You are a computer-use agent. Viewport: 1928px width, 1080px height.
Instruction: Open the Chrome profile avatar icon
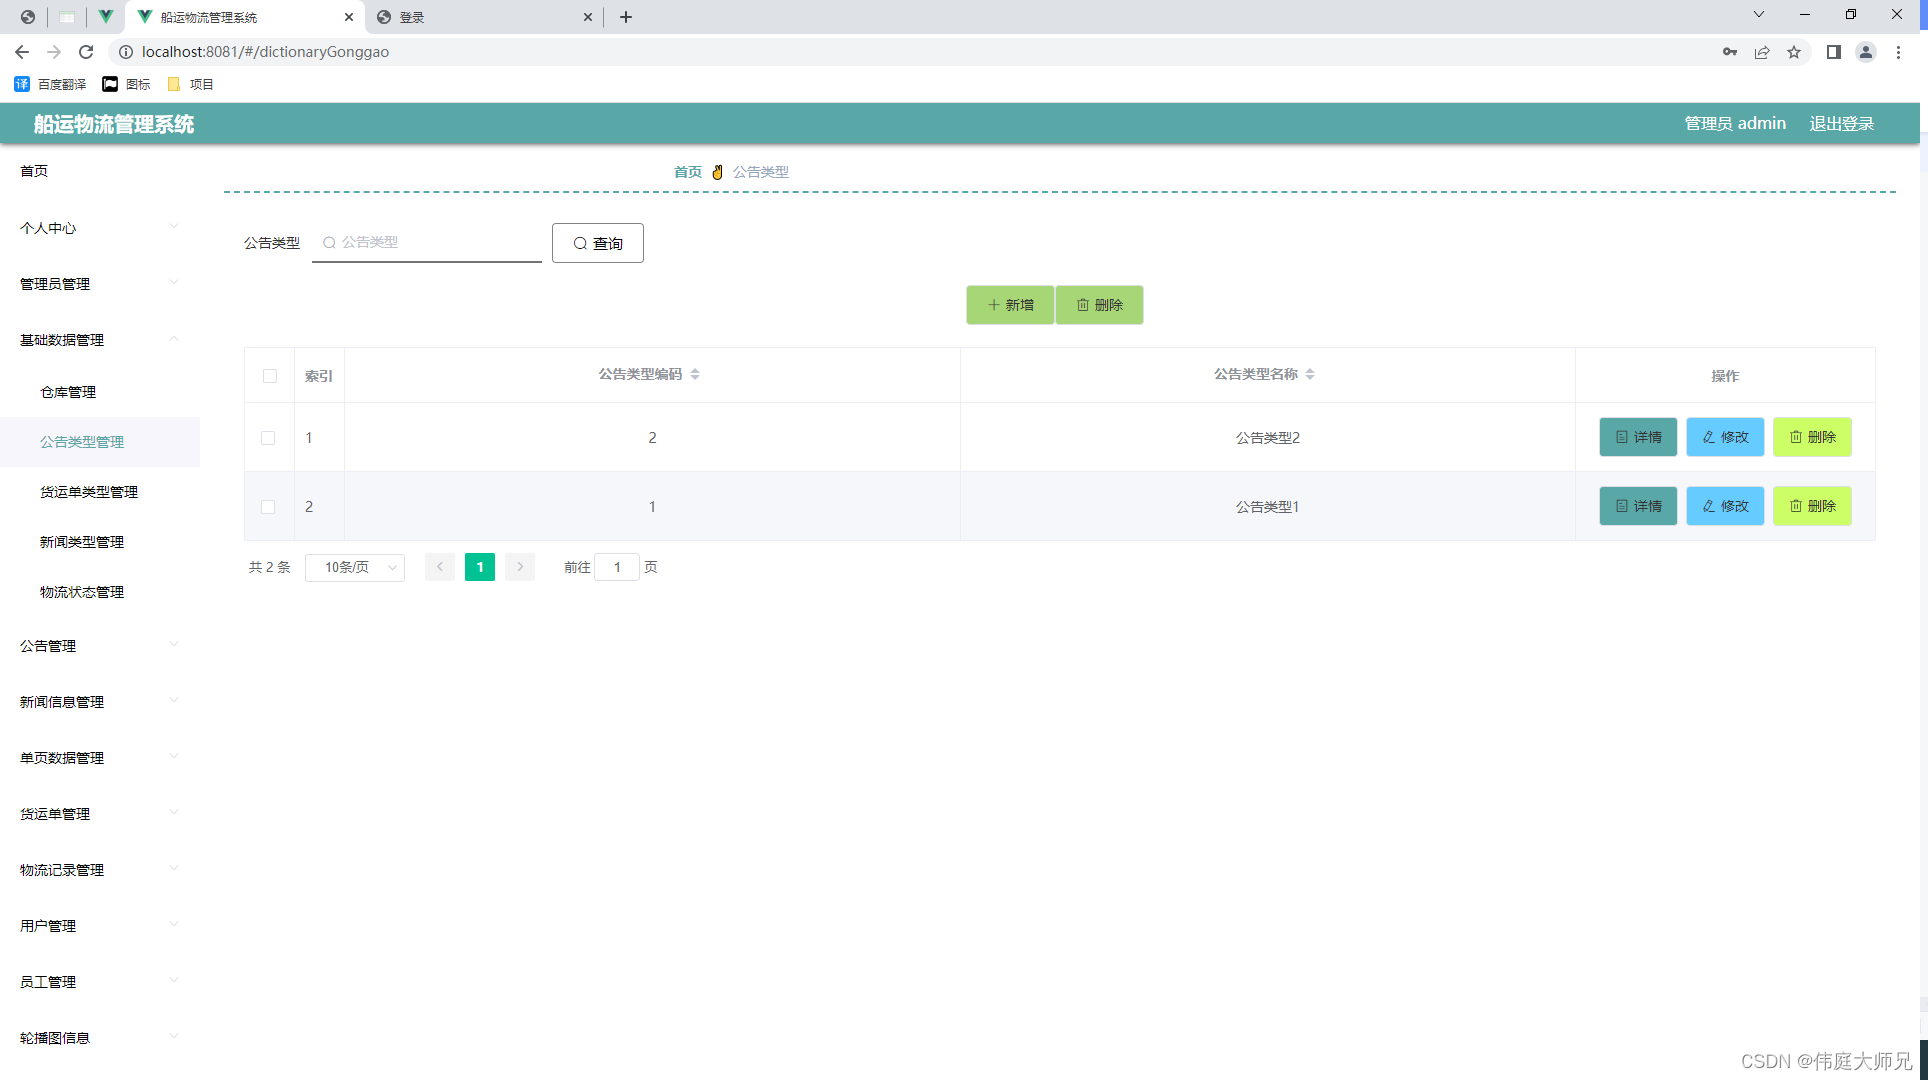pos(1866,52)
